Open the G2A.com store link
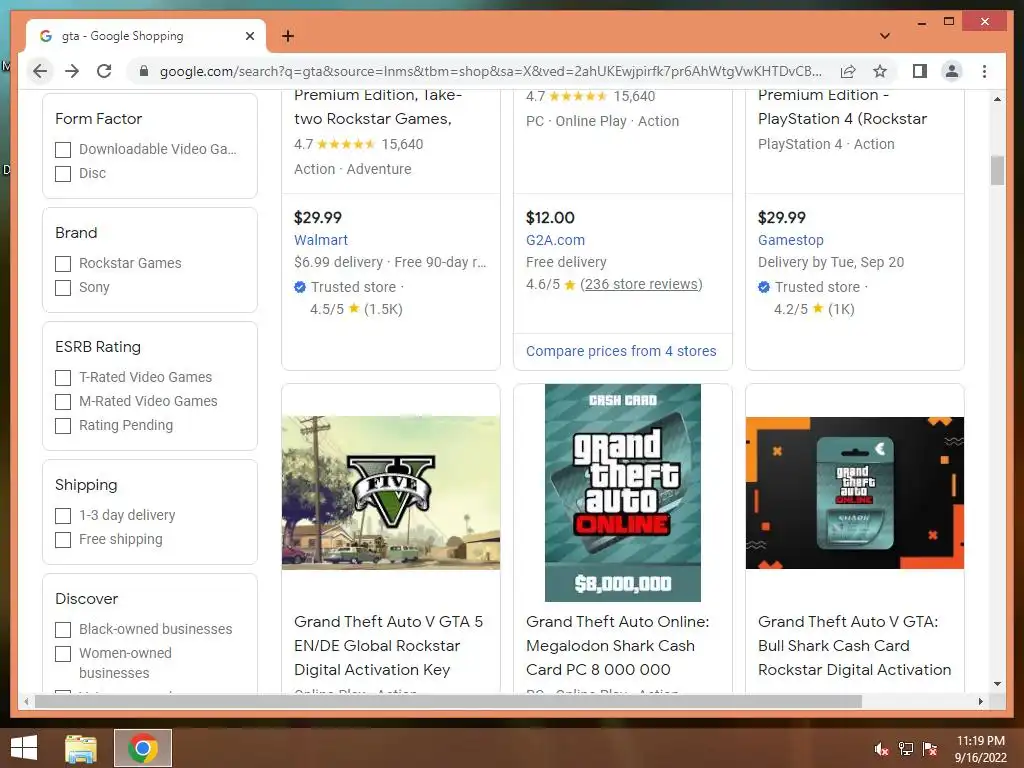Screen dimensions: 1024x768 pyautogui.click(x=555, y=240)
